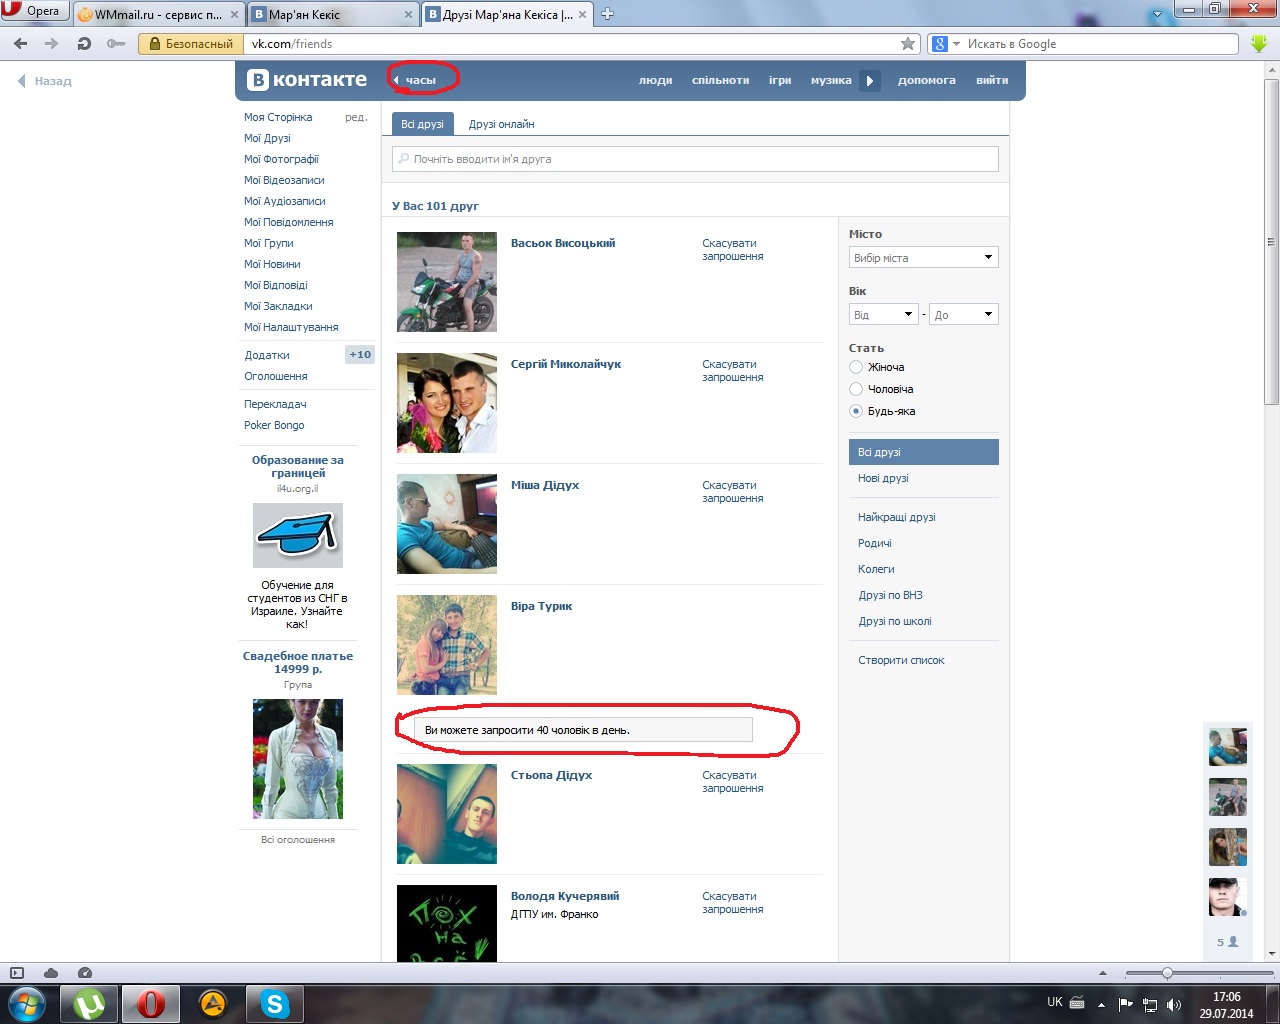This screenshot has height=1024, width=1280.
Task: Go back with the browser back arrow
Action: point(21,44)
